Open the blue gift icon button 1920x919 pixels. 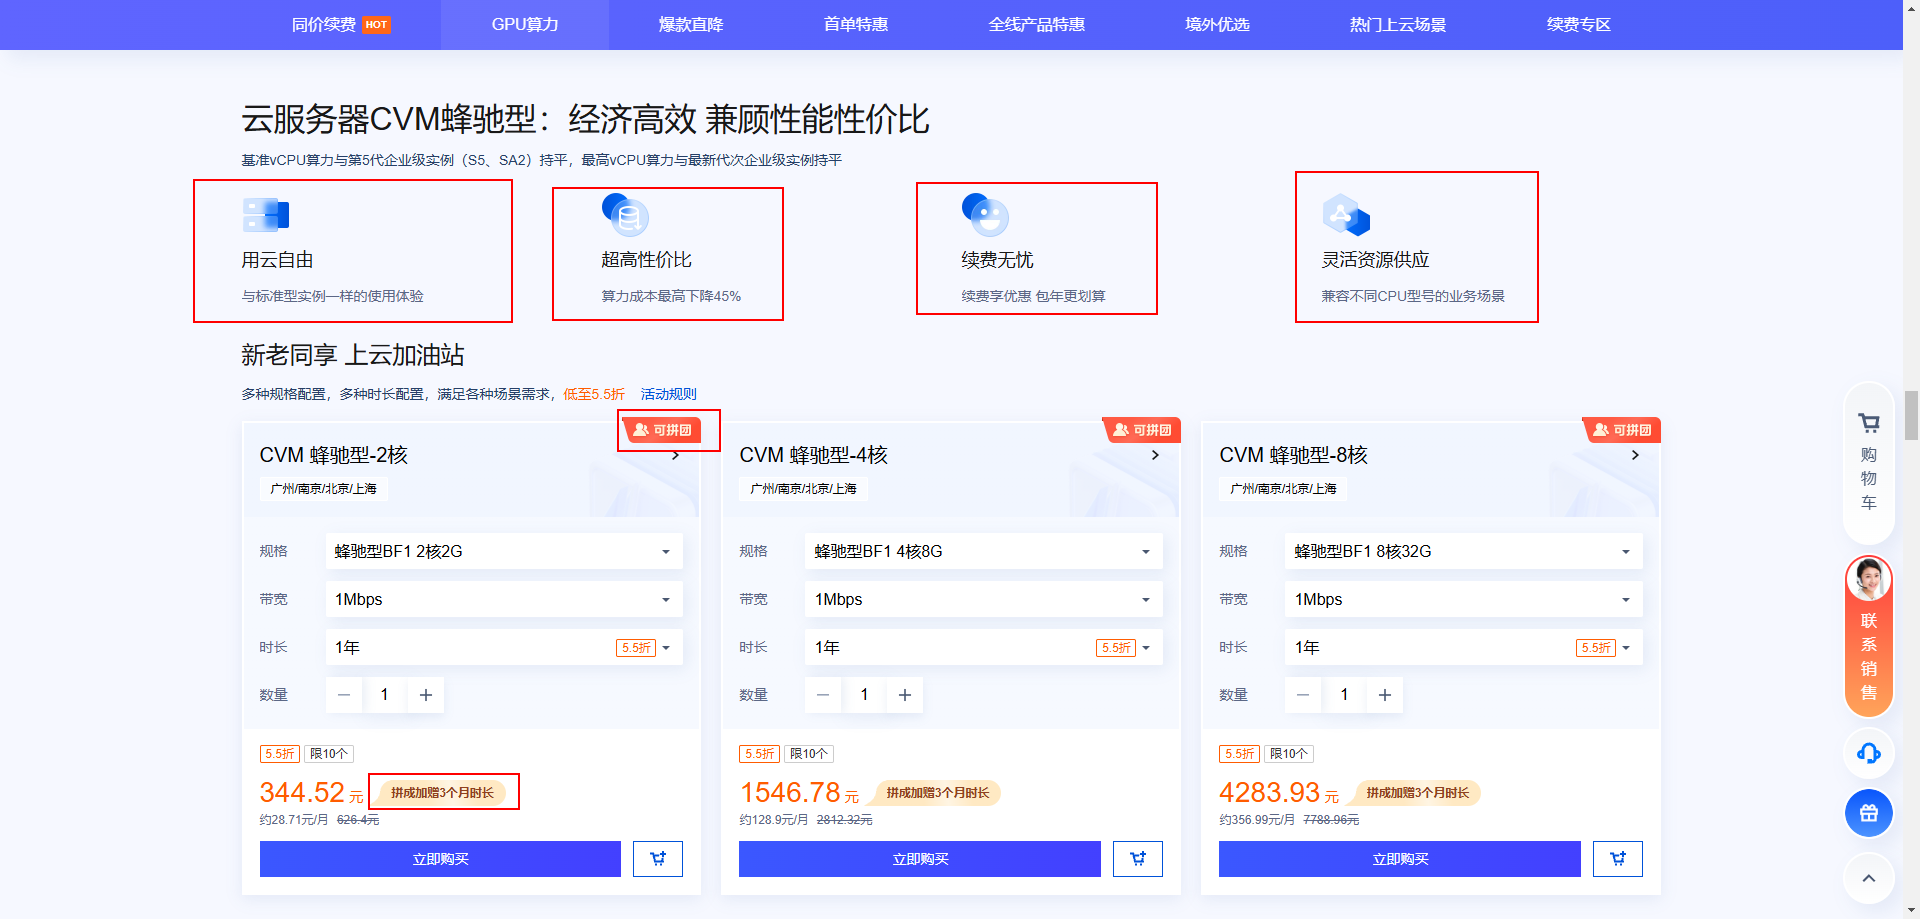[1869, 813]
